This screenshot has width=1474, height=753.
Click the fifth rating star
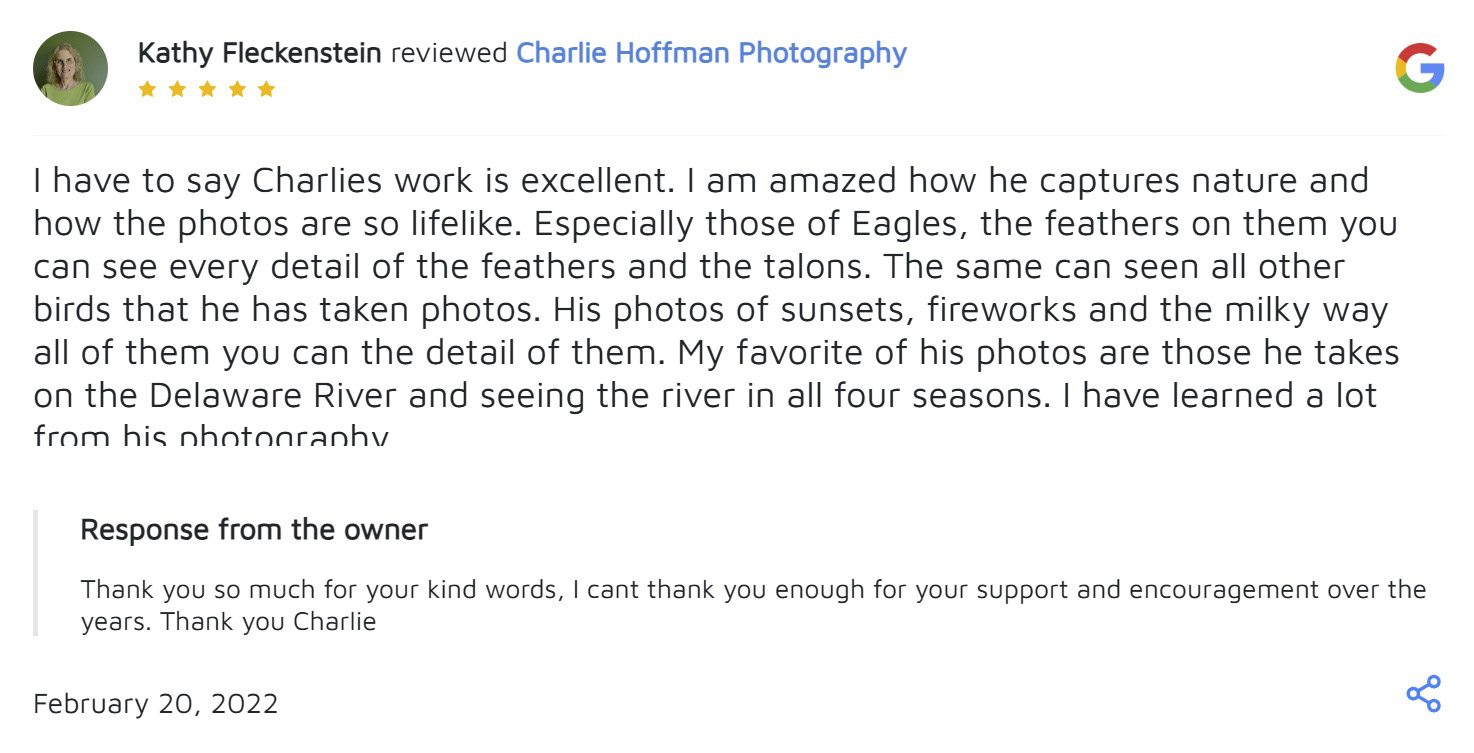(x=266, y=89)
